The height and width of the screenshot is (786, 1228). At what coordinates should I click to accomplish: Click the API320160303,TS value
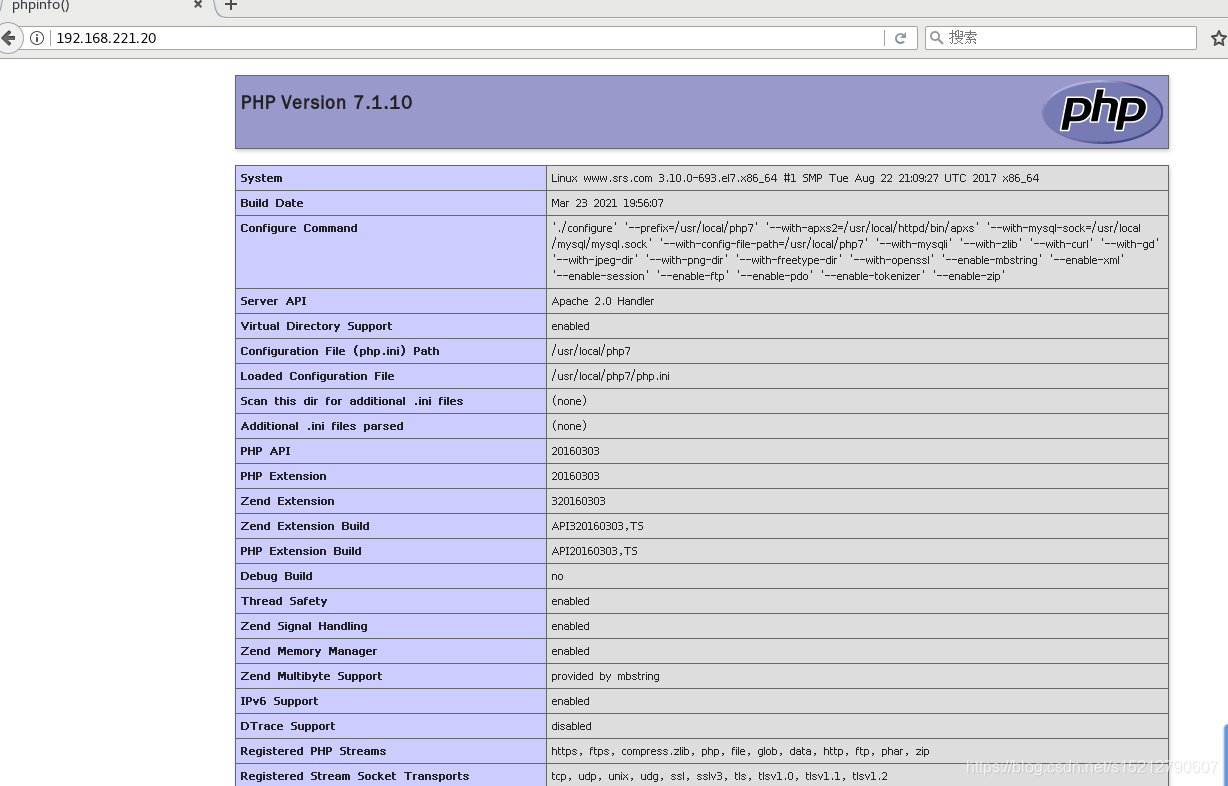[x=597, y=526]
